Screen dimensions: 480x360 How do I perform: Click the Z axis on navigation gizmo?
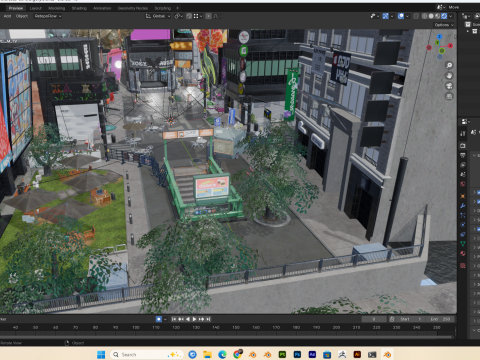coord(439,36)
